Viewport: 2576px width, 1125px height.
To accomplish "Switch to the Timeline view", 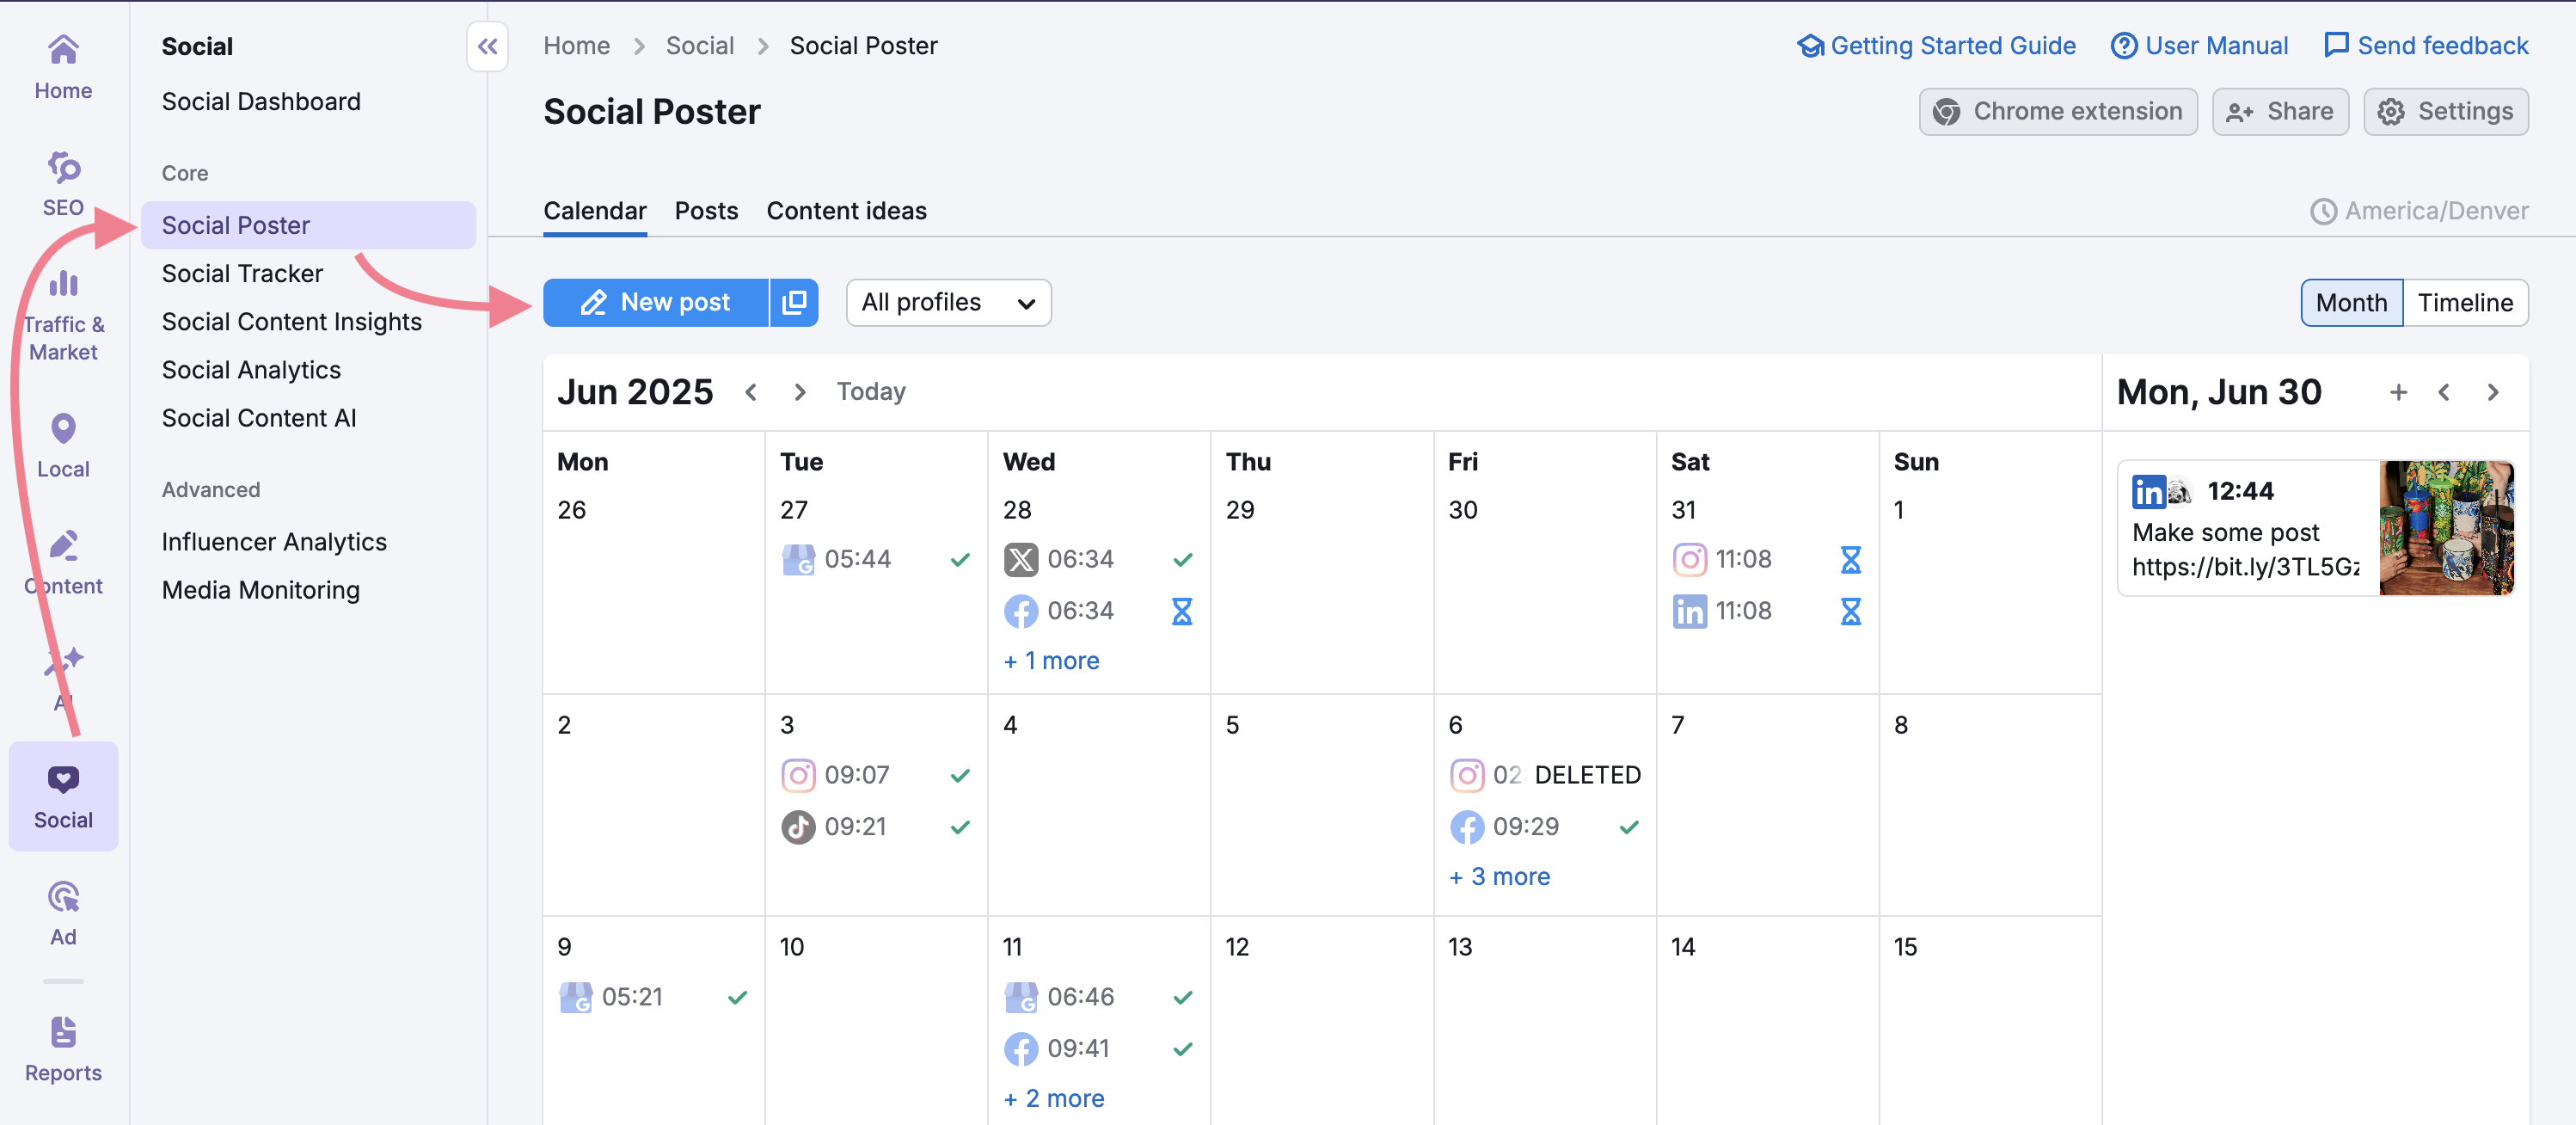I will (2464, 302).
